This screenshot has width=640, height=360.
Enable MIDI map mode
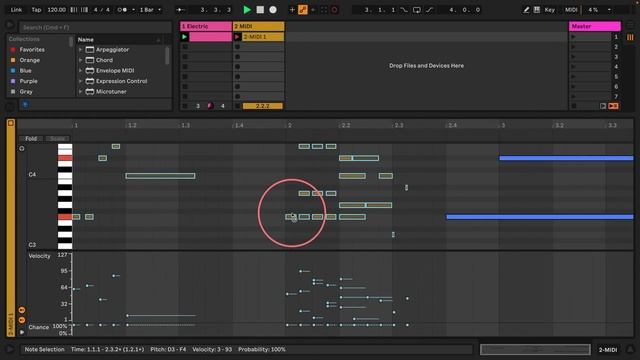pyautogui.click(x=571, y=9)
